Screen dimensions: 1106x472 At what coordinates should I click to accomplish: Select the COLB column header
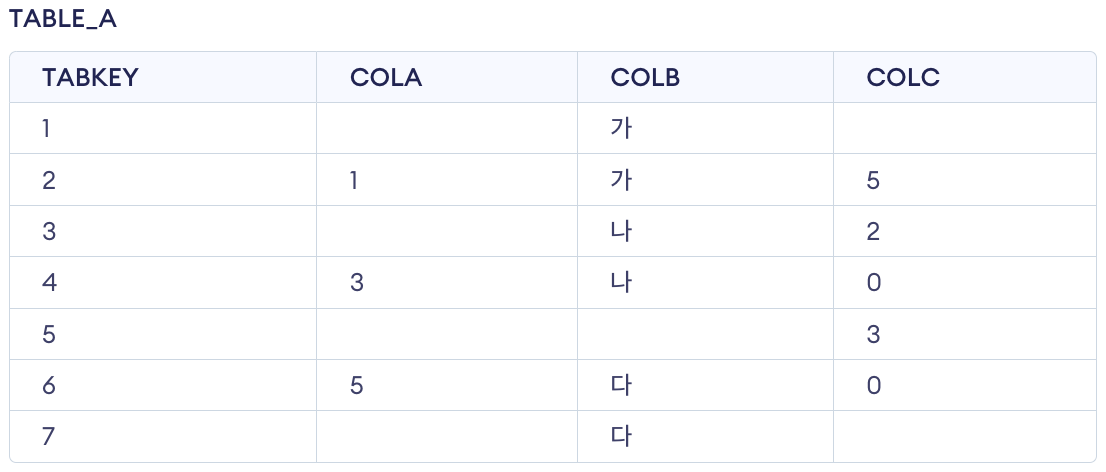coord(645,78)
